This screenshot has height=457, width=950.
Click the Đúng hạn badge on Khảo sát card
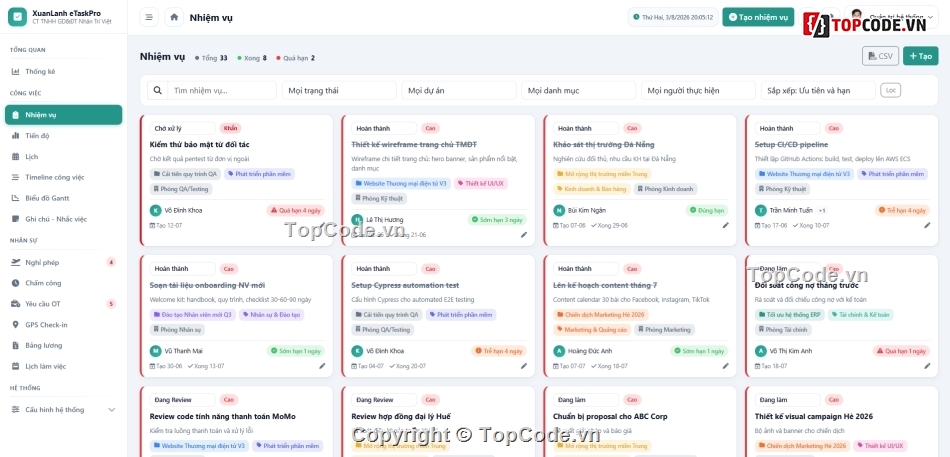[707, 210]
